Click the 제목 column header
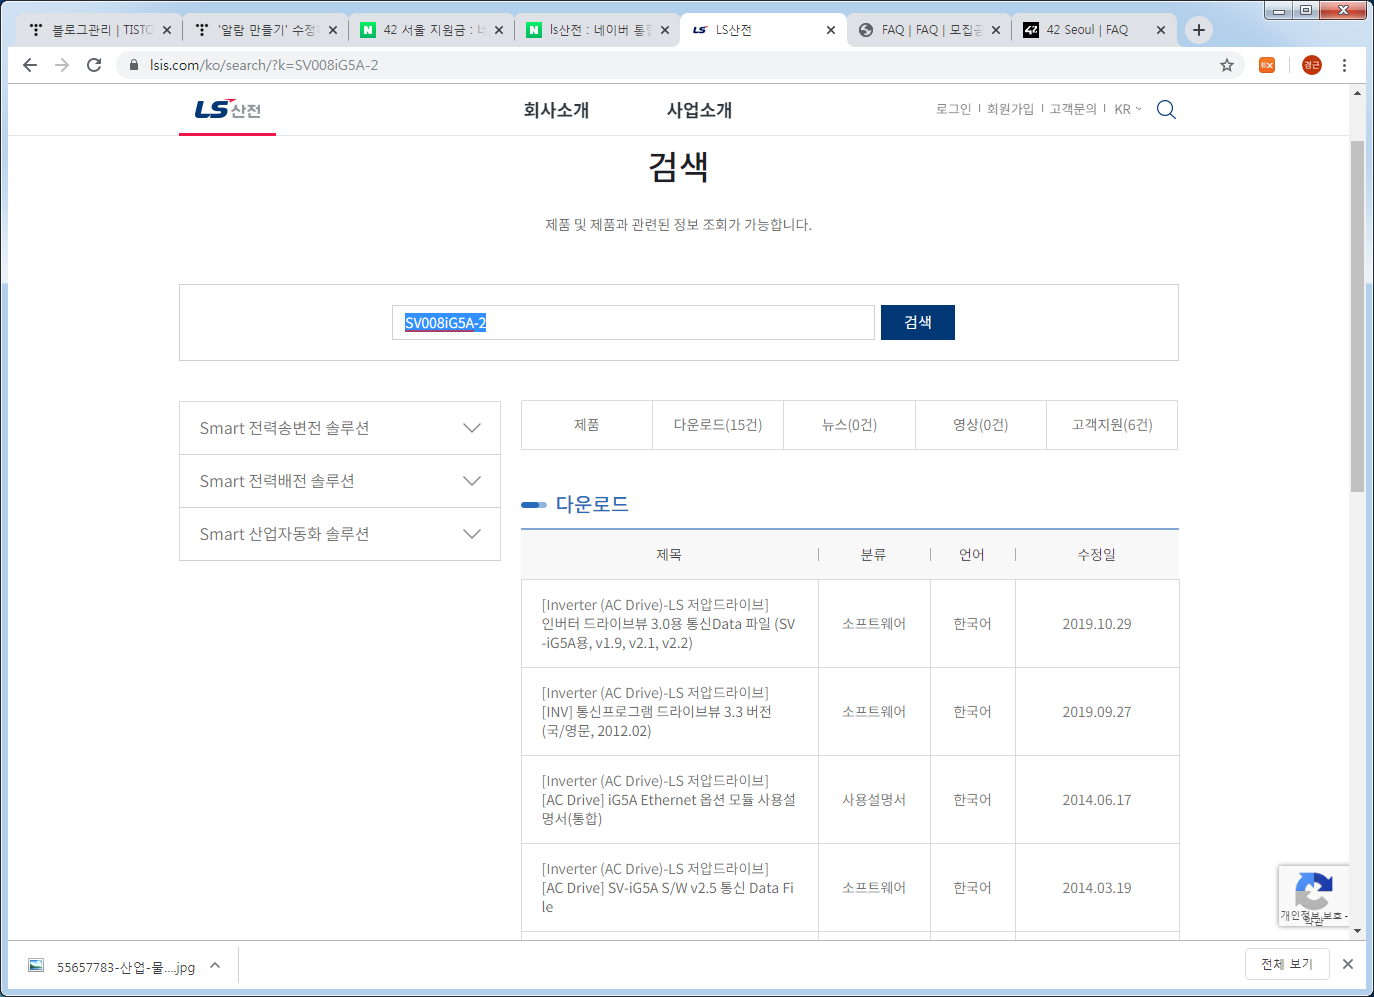 669,555
